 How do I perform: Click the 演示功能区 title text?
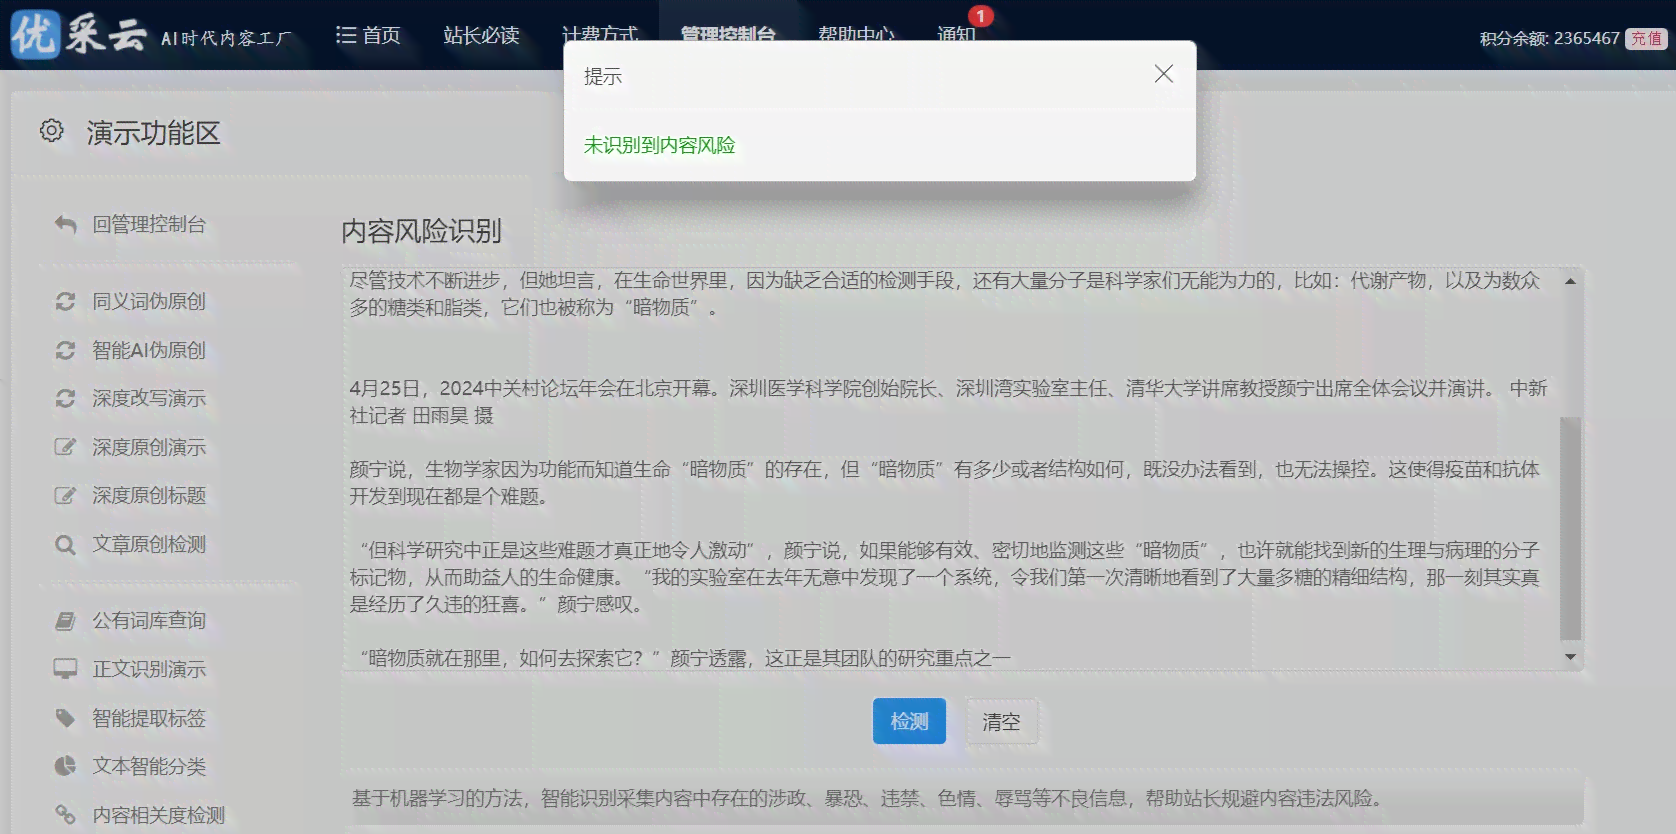(x=153, y=132)
